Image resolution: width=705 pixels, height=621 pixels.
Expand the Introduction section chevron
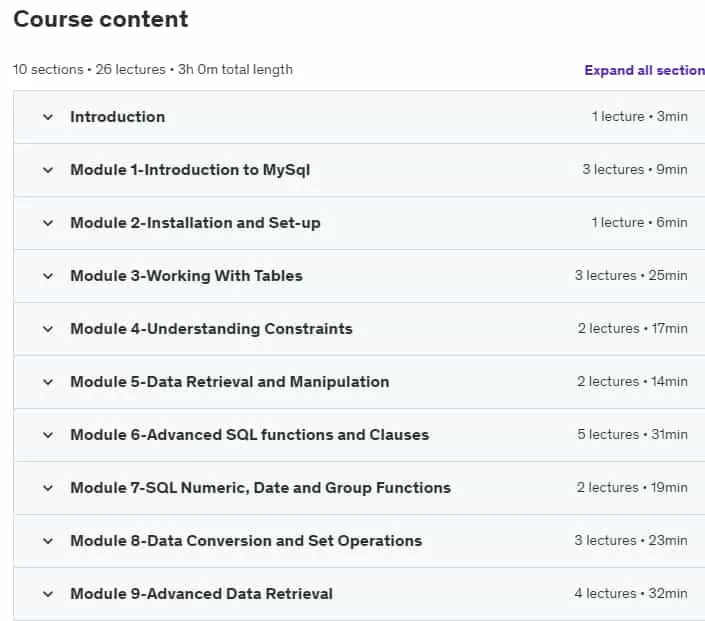[x=48, y=117]
